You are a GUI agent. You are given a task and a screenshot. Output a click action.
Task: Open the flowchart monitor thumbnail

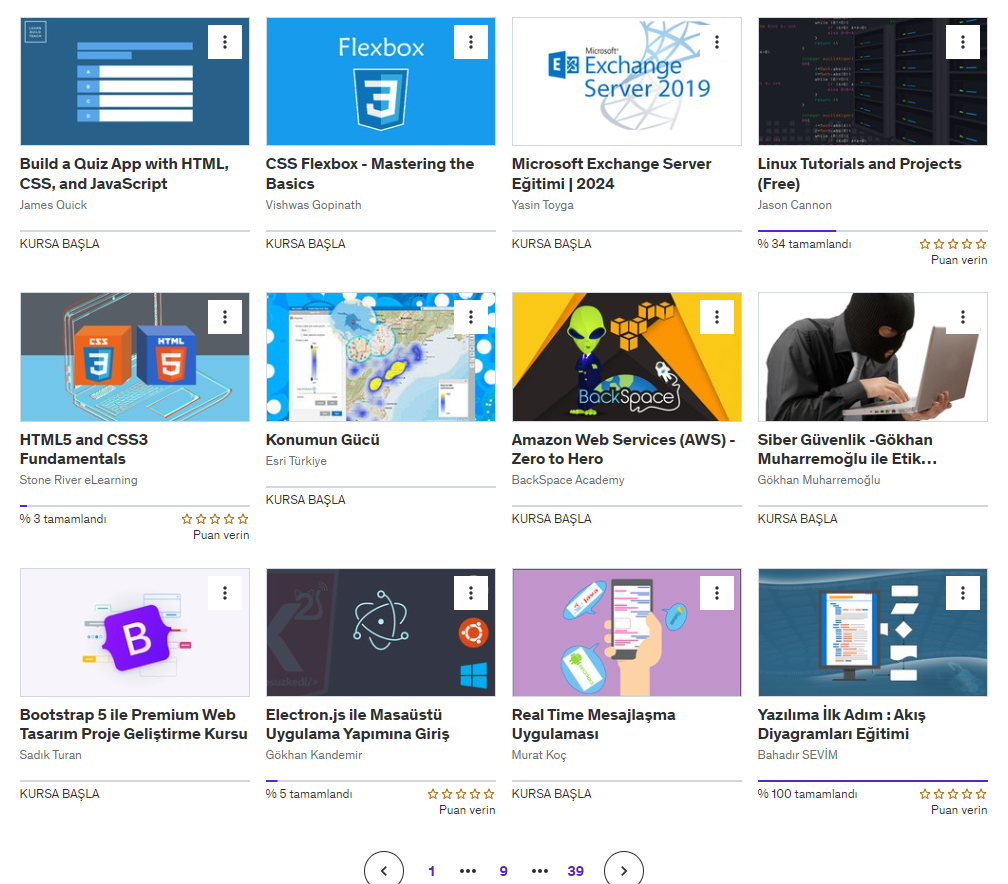(872, 633)
